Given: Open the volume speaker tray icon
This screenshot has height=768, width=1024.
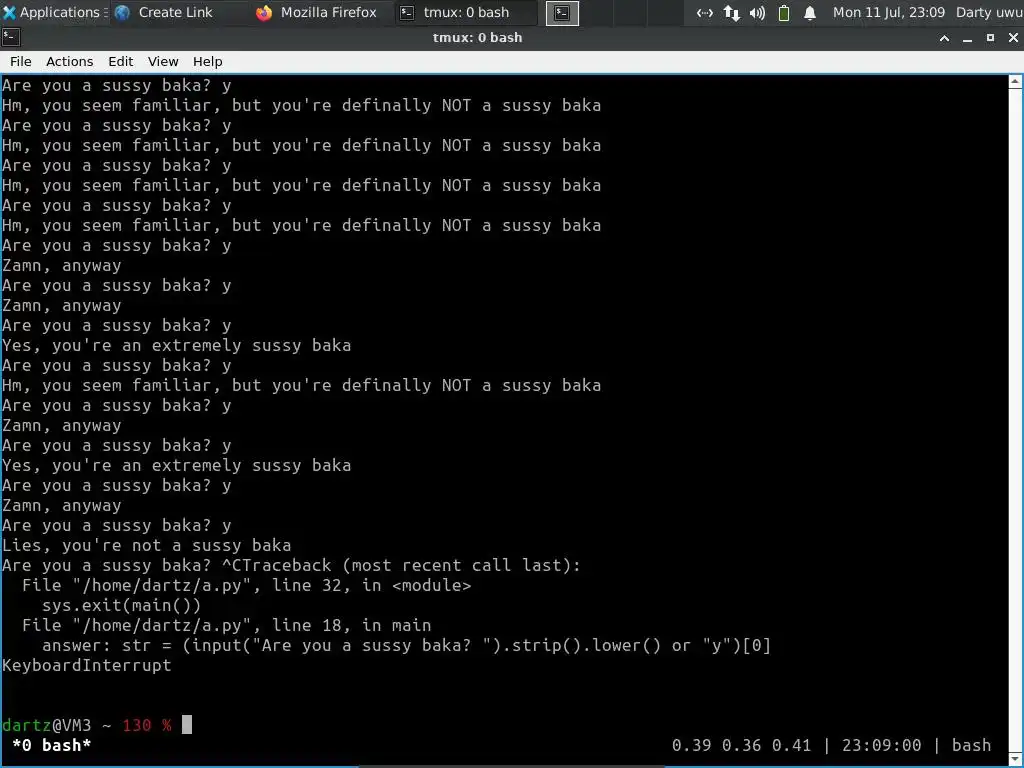Looking at the screenshot, I should 758,12.
